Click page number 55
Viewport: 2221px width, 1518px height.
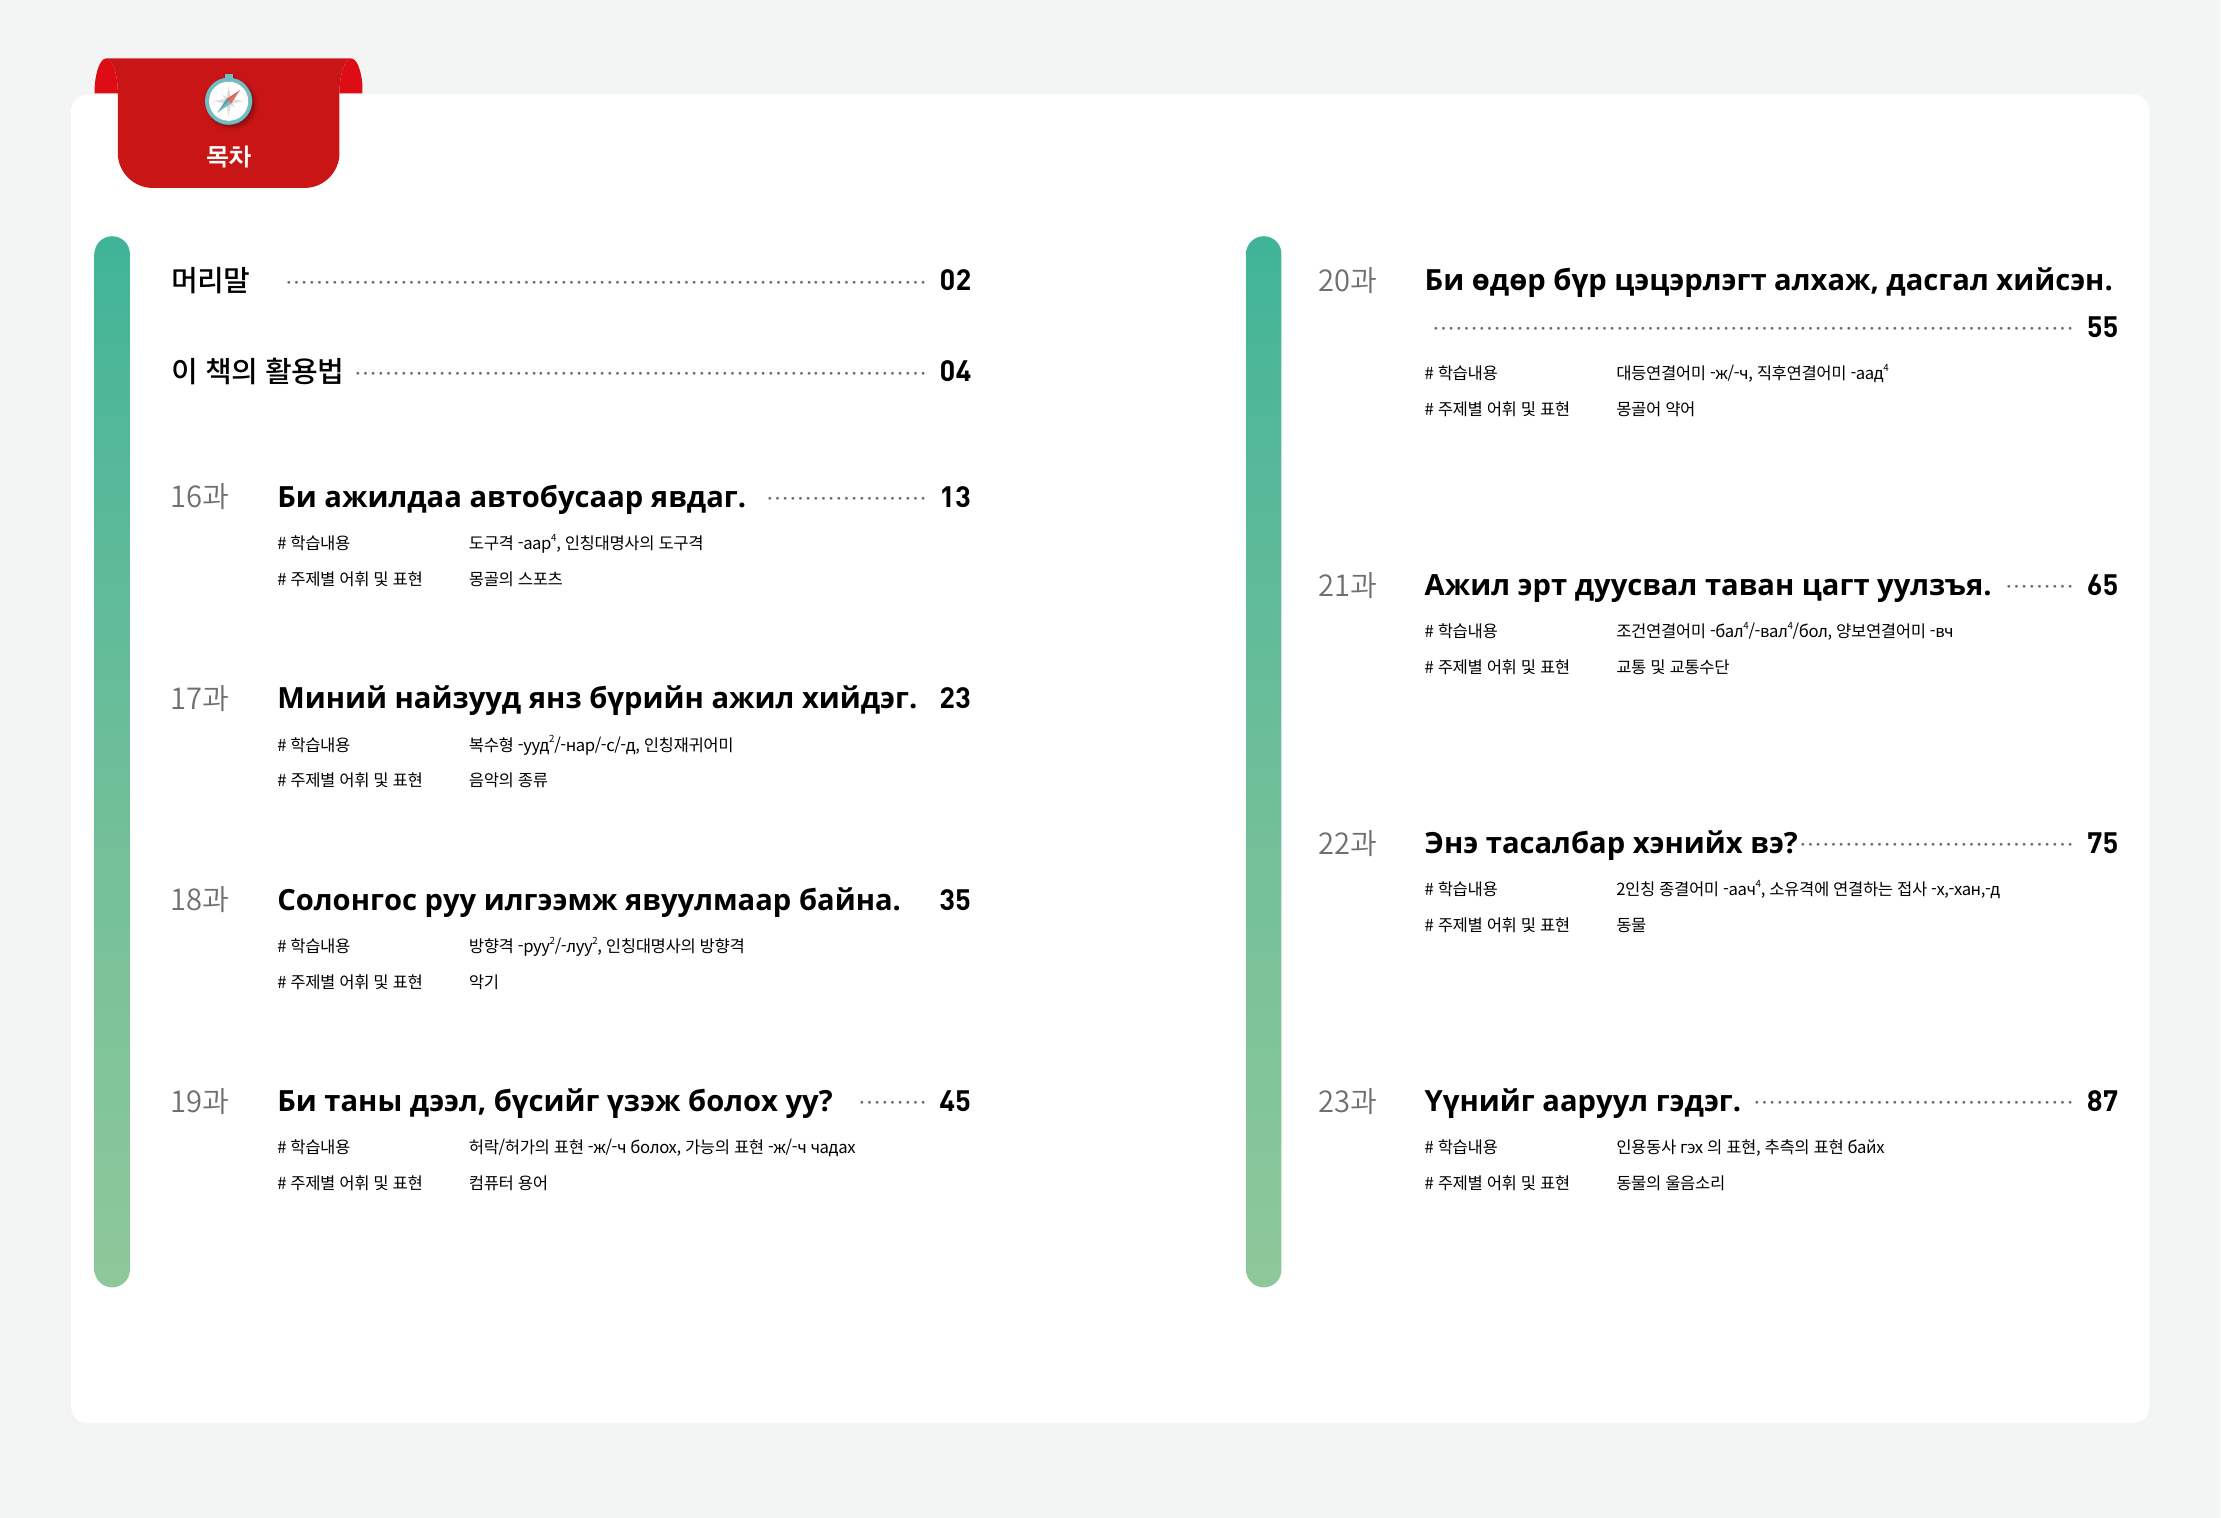[2101, 327]
